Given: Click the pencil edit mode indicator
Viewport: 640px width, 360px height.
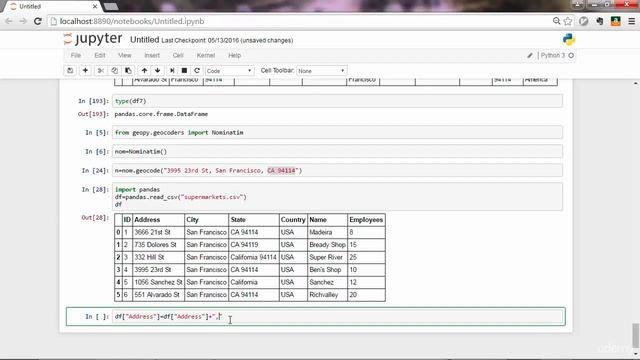Looking at the screenshot, I should 530,56.
